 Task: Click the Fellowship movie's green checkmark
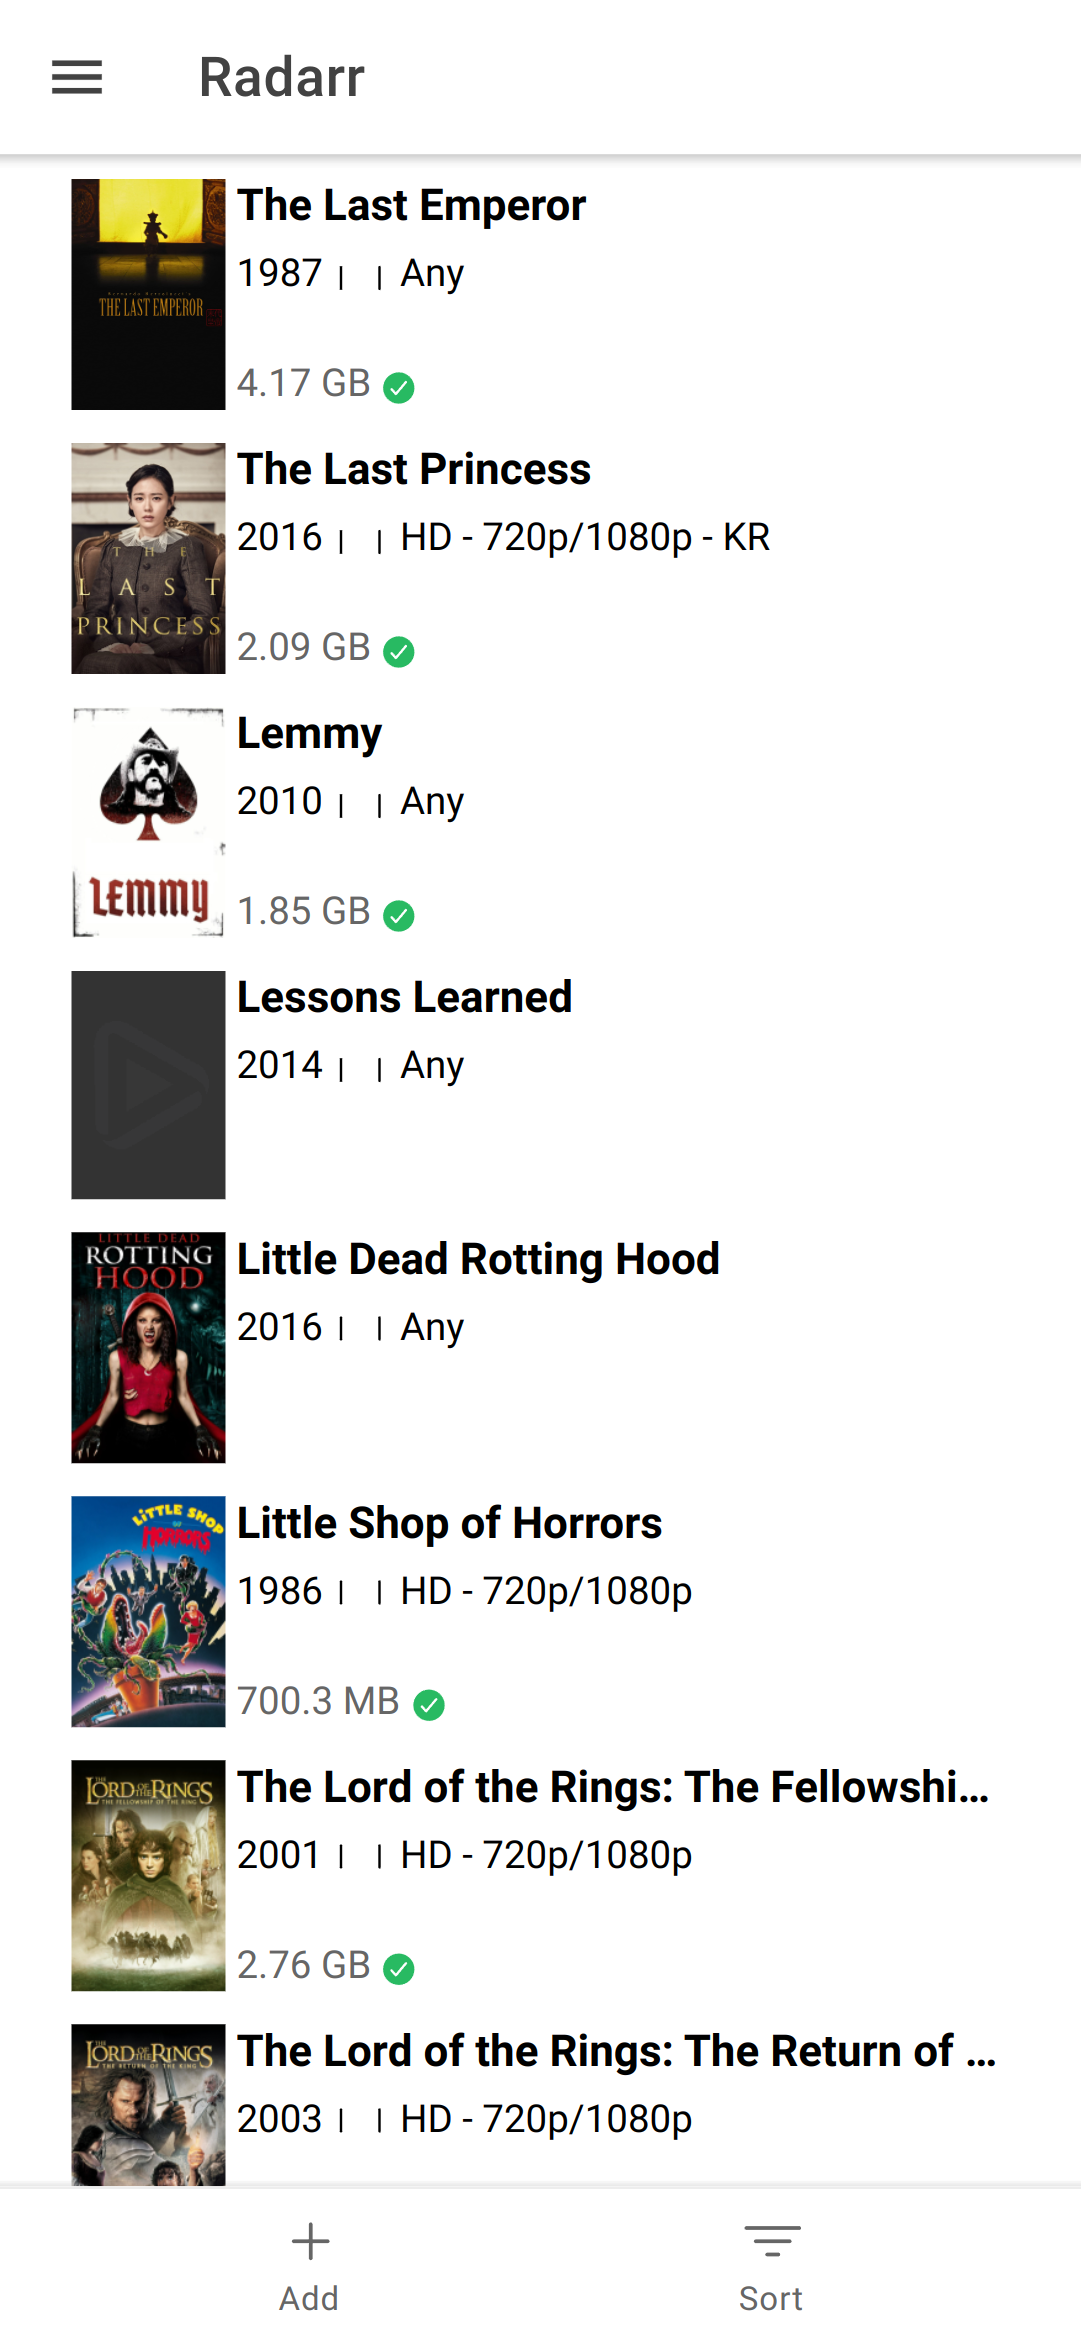[x=399, y=1968]
